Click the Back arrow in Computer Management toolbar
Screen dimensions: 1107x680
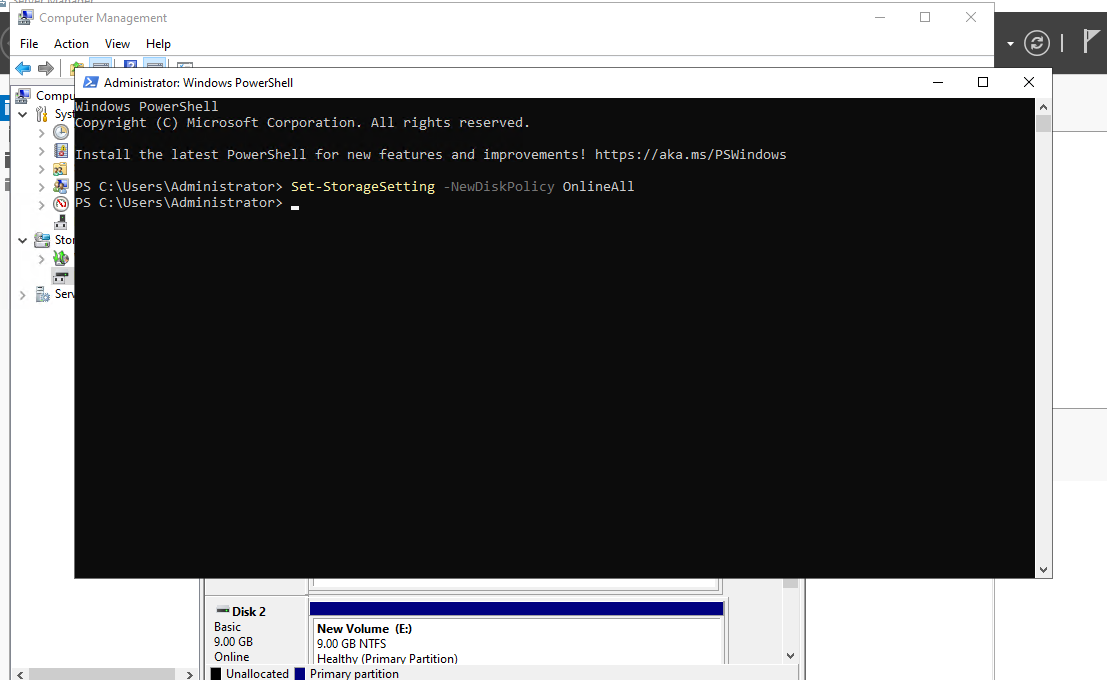coord(23,68)
